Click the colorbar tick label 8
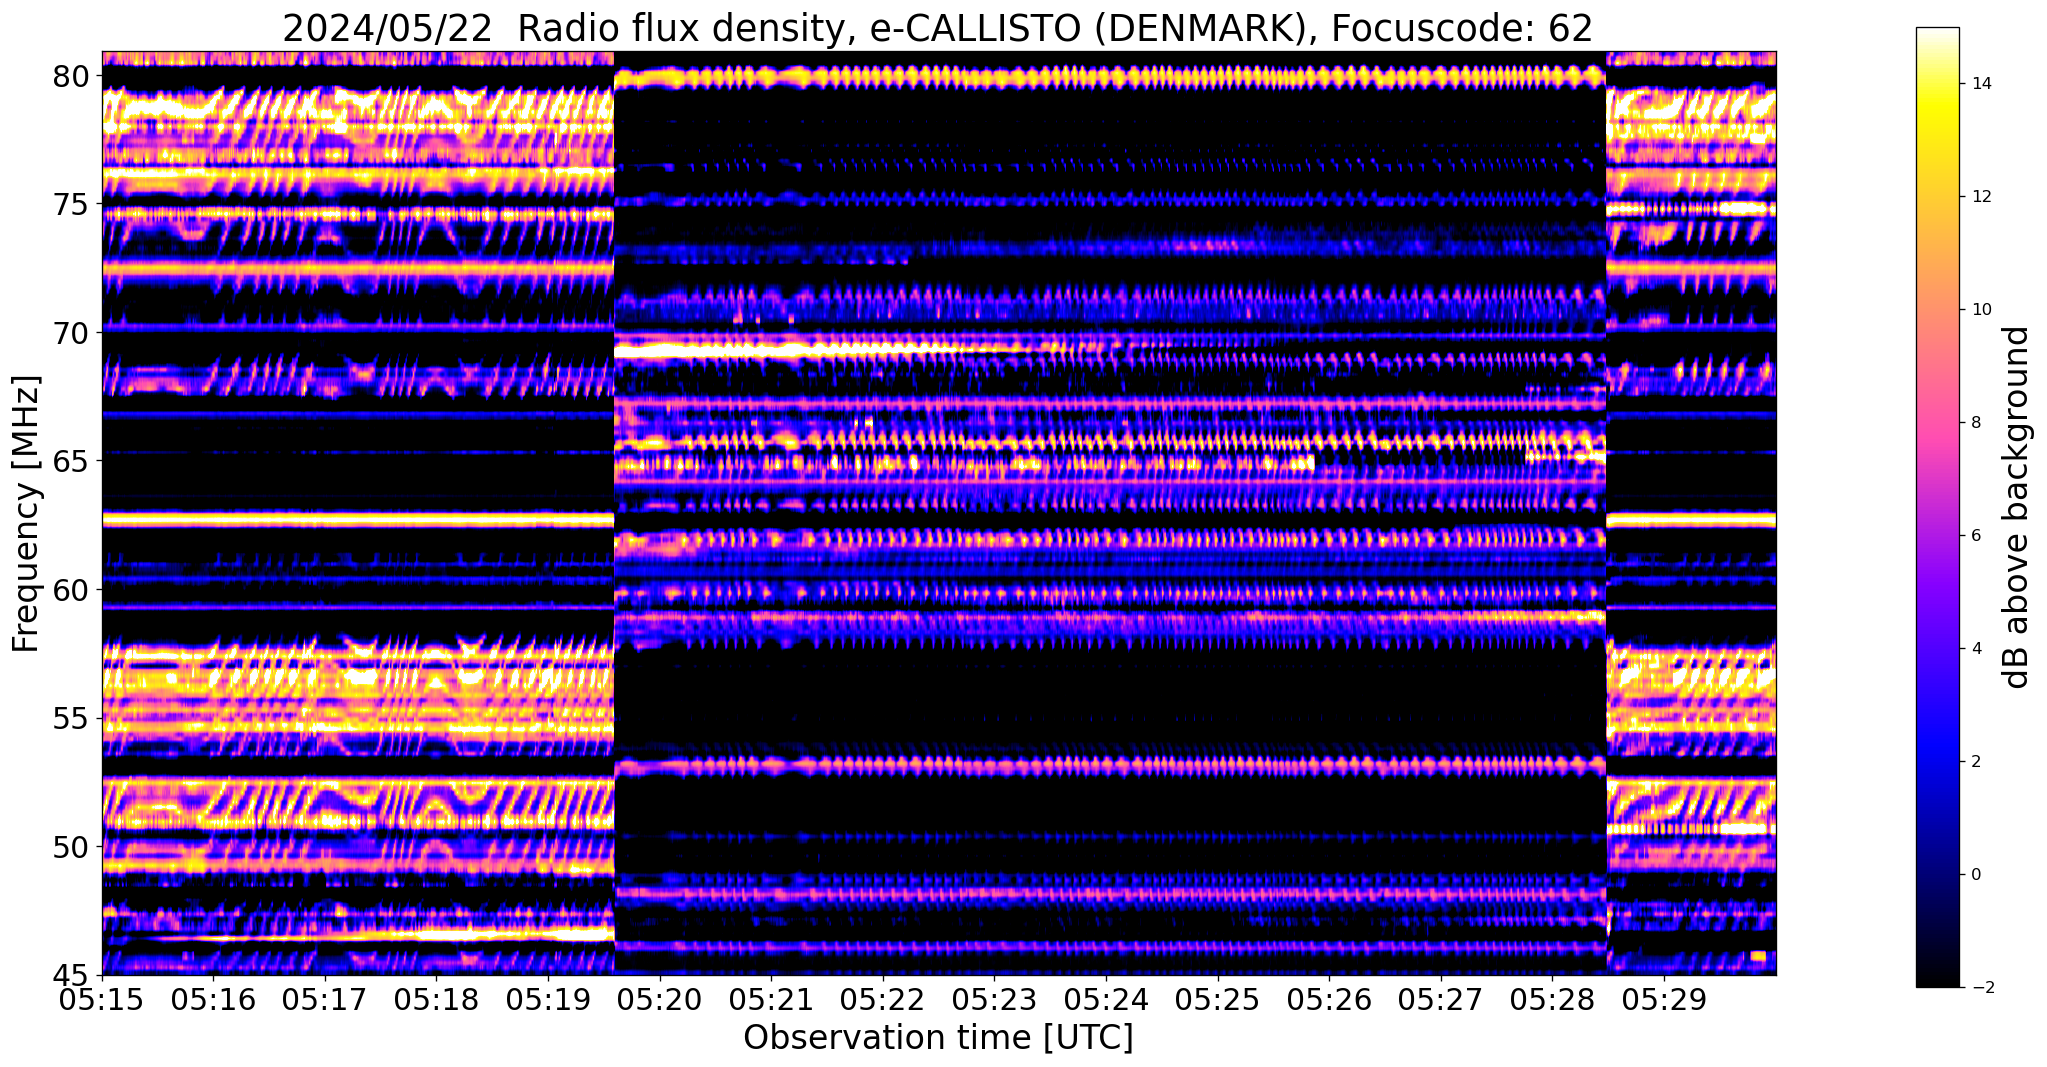The height and width of the screenshot is (1067, 2047). click(1975, 423)
